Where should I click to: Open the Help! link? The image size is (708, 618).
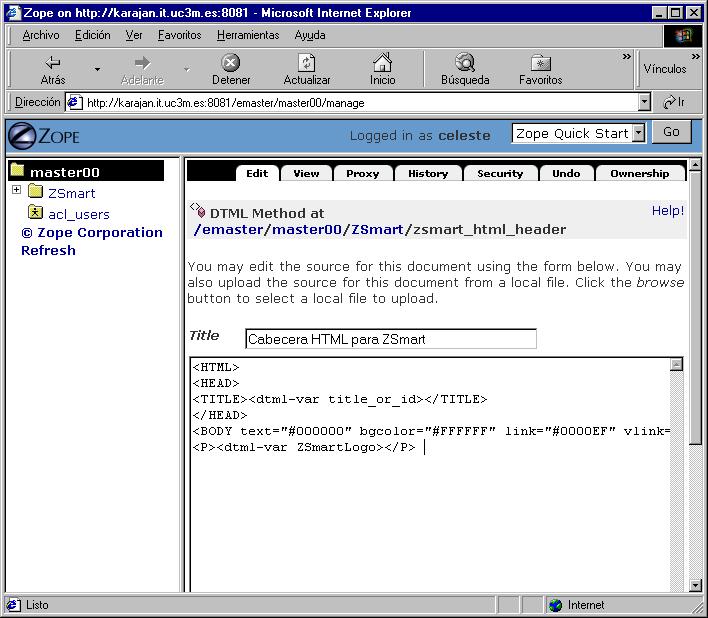point(668,210)
